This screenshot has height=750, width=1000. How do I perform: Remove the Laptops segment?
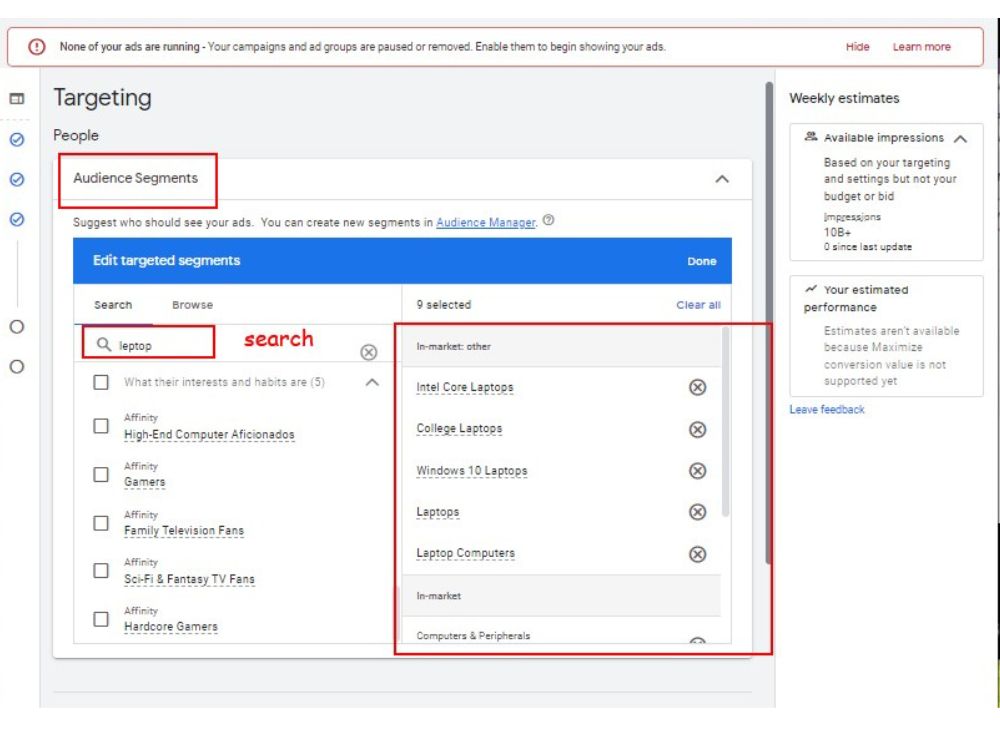tap(698, 512)
